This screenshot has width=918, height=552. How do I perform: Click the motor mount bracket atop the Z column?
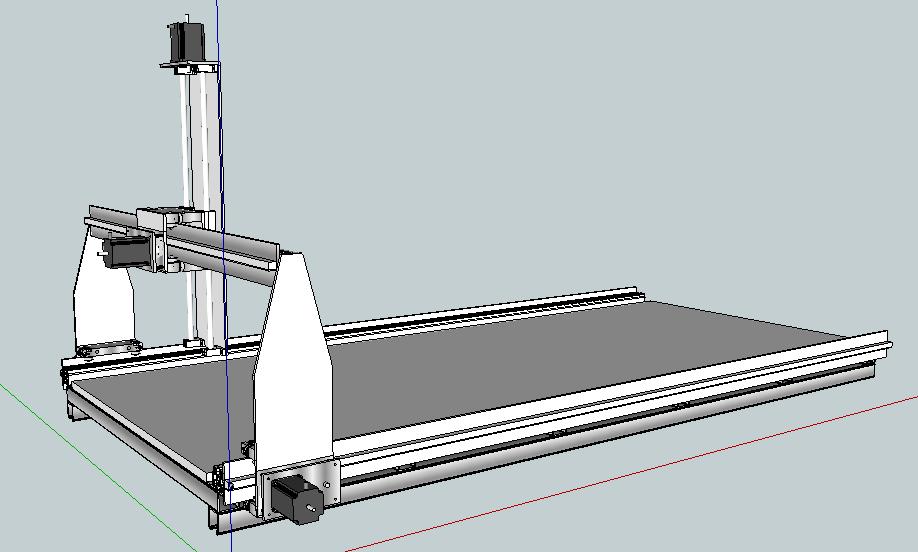tap(190, 67)
